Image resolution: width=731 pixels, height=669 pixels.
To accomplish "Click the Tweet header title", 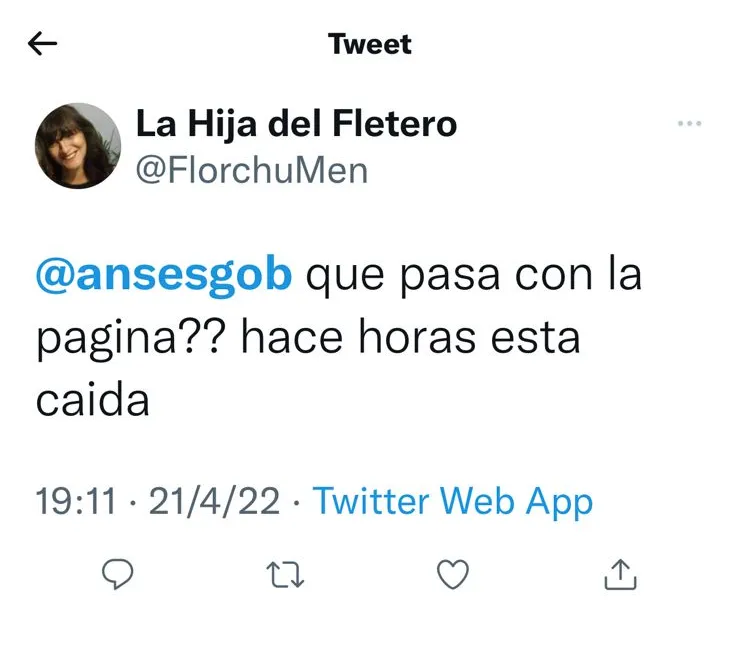I will click(x=370, y=44).
